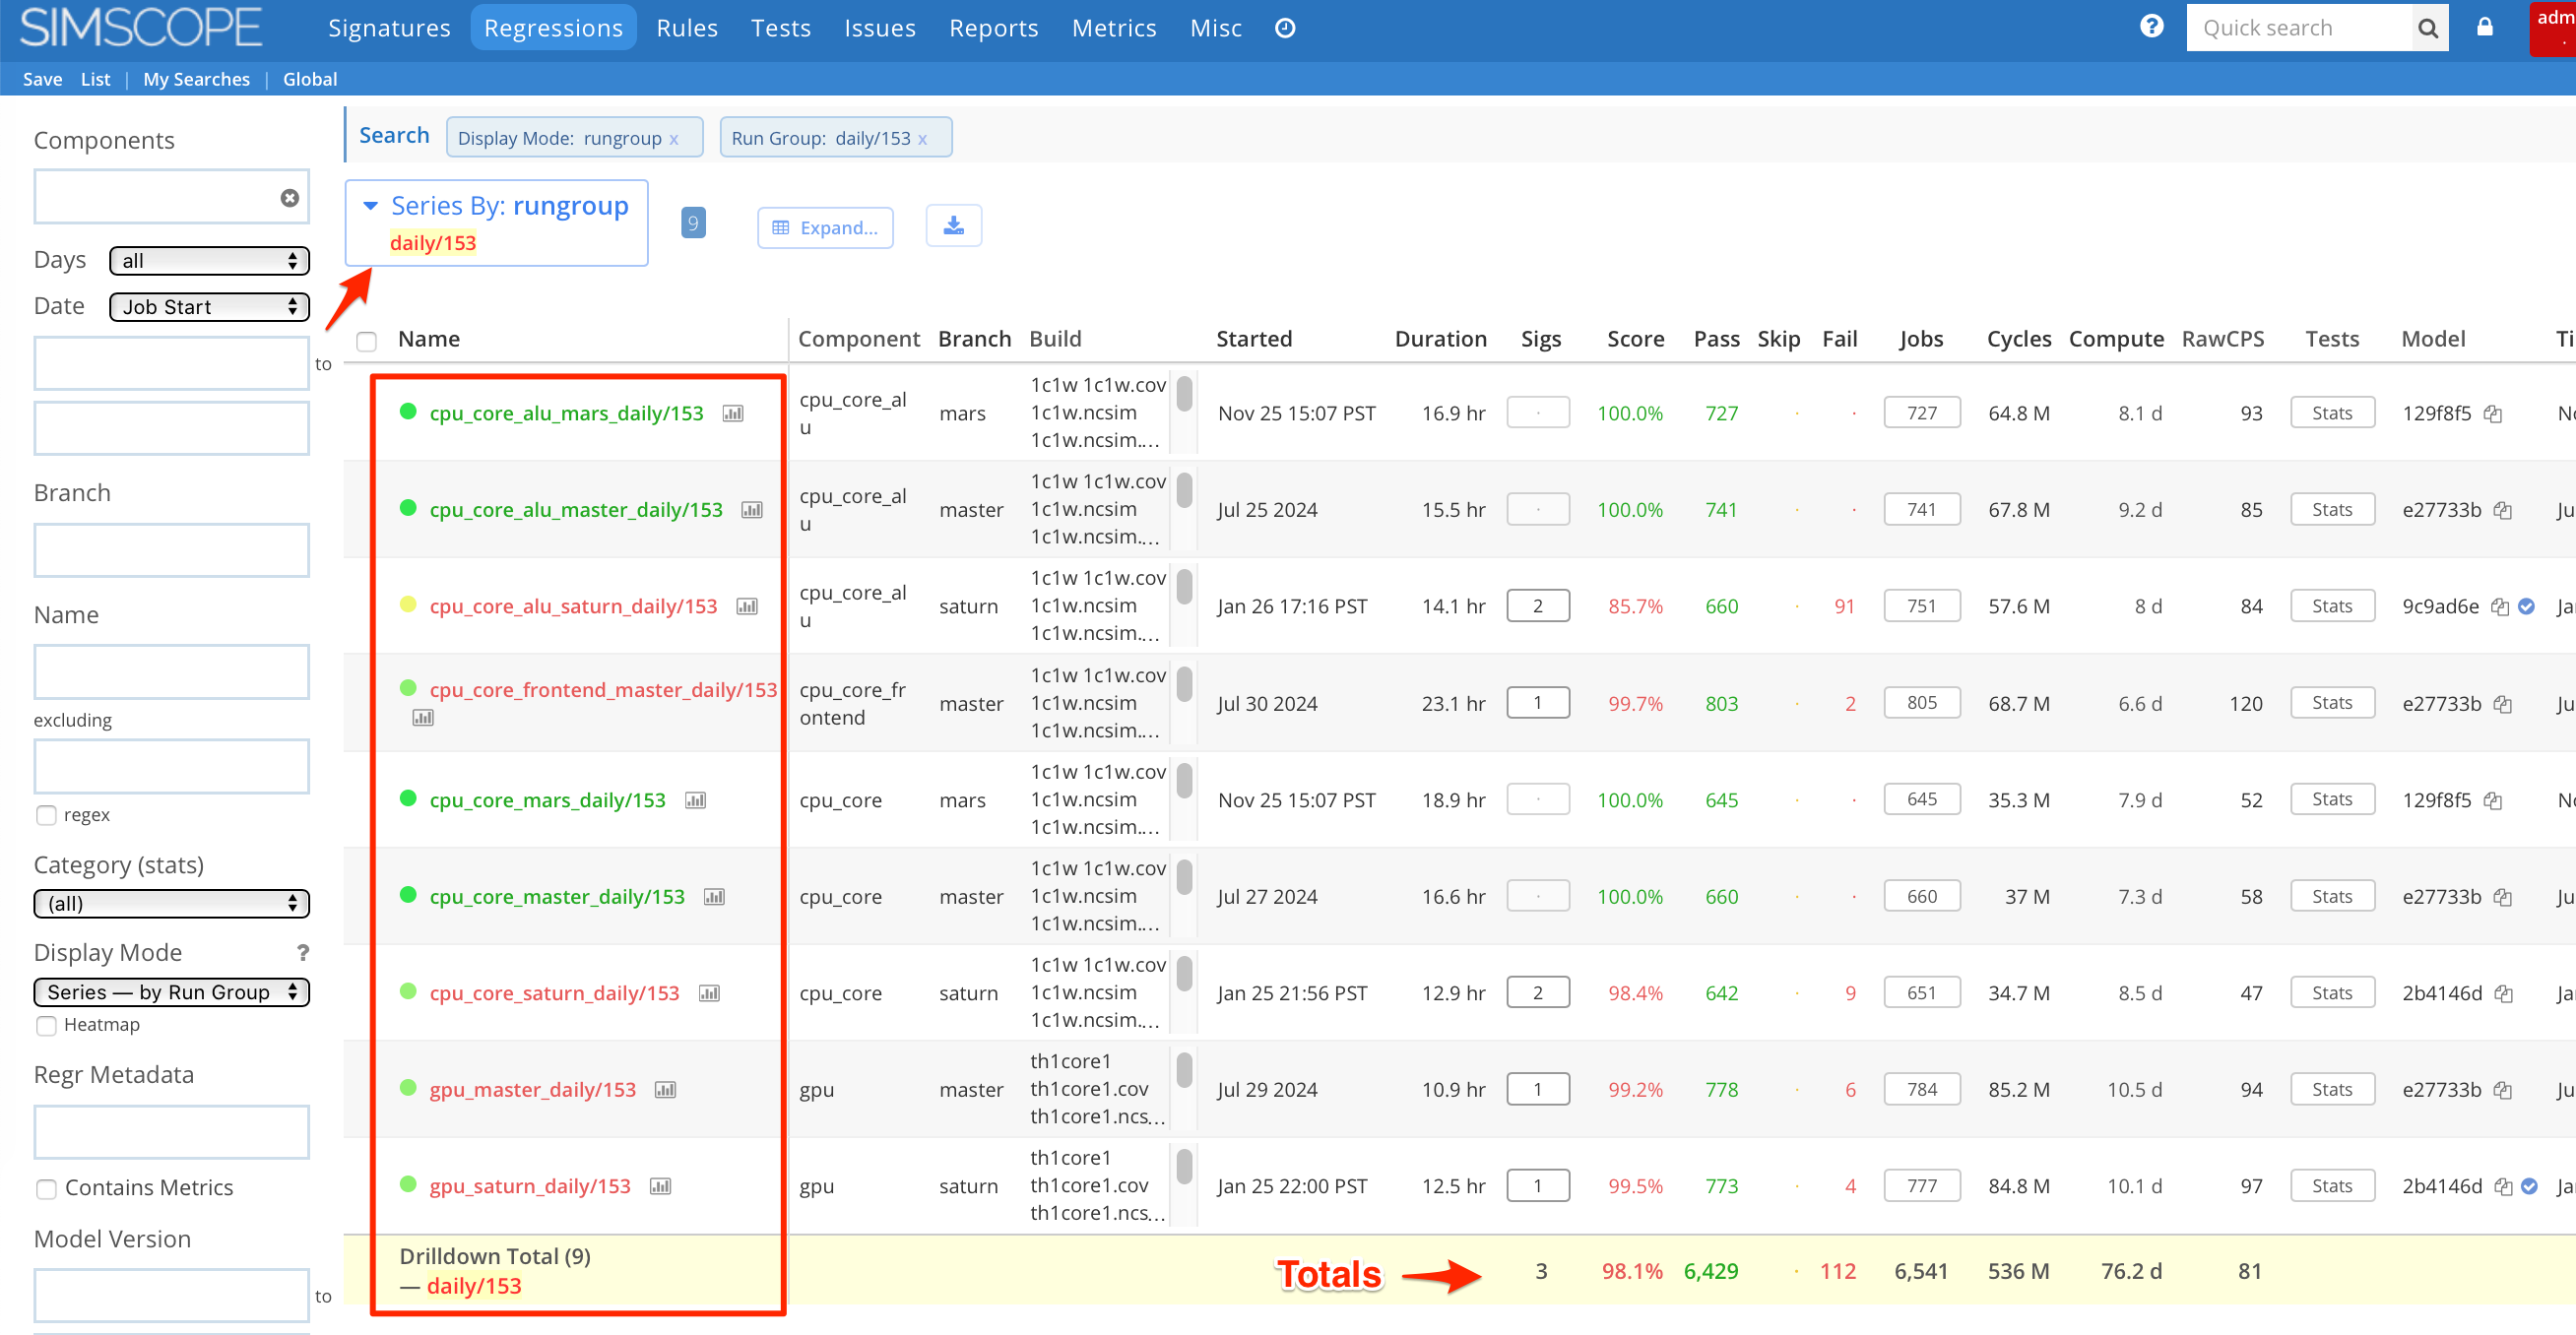2576x1335 pixels.
Task: Open the Misc menu
Action: pos(1215,28)
